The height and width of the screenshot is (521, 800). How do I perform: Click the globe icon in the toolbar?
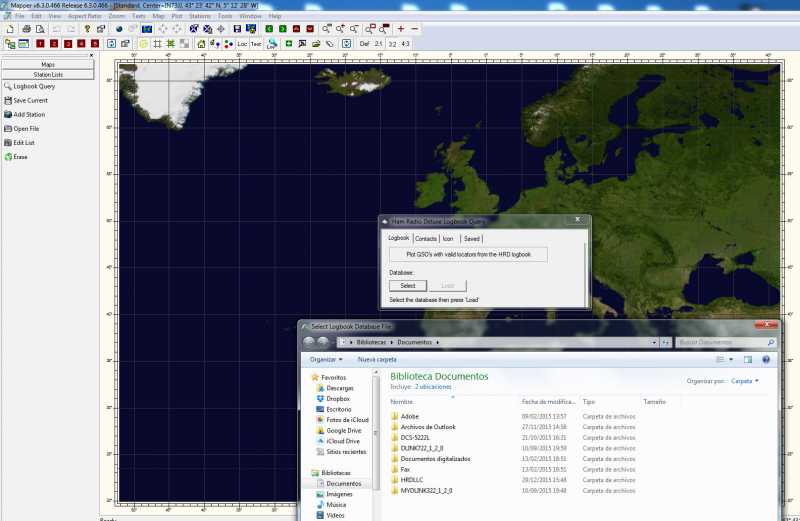(x=119, y=29)
